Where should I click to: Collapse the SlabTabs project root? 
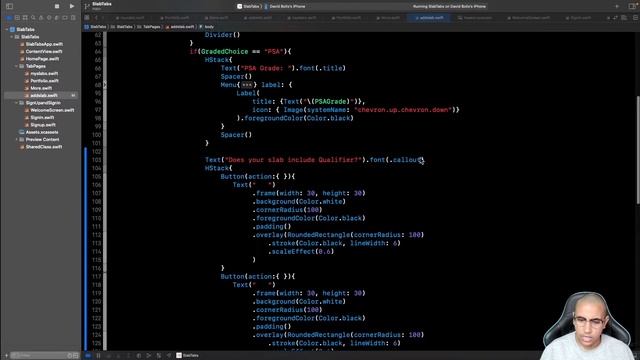click(x=7, y=29)
